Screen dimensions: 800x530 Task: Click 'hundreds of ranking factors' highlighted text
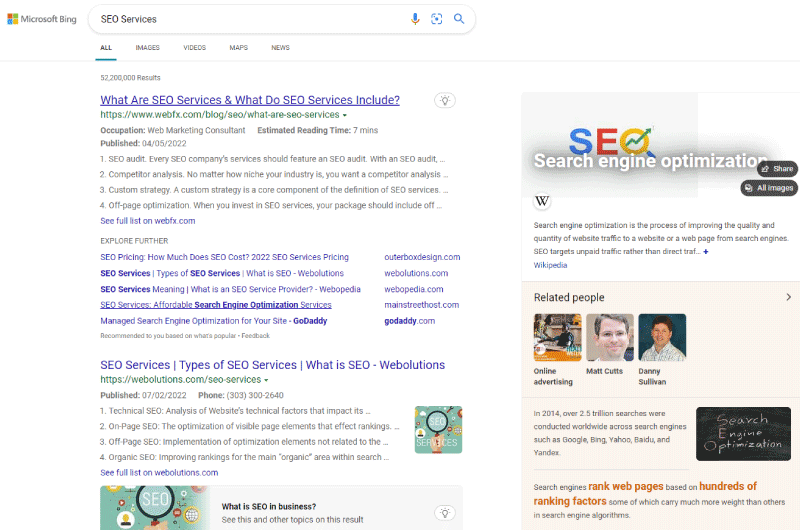click(x=645, y=494)
